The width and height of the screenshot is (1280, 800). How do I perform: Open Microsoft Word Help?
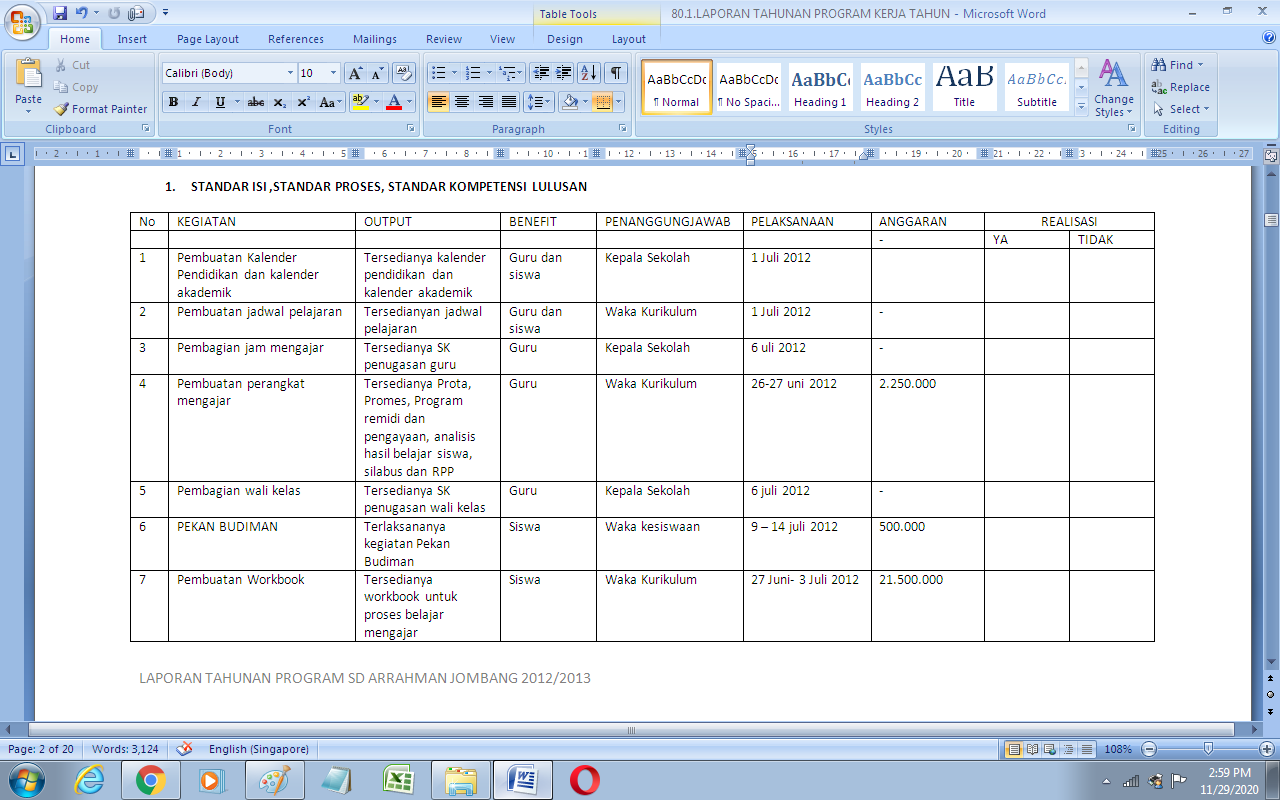(x=1269, y=38)
